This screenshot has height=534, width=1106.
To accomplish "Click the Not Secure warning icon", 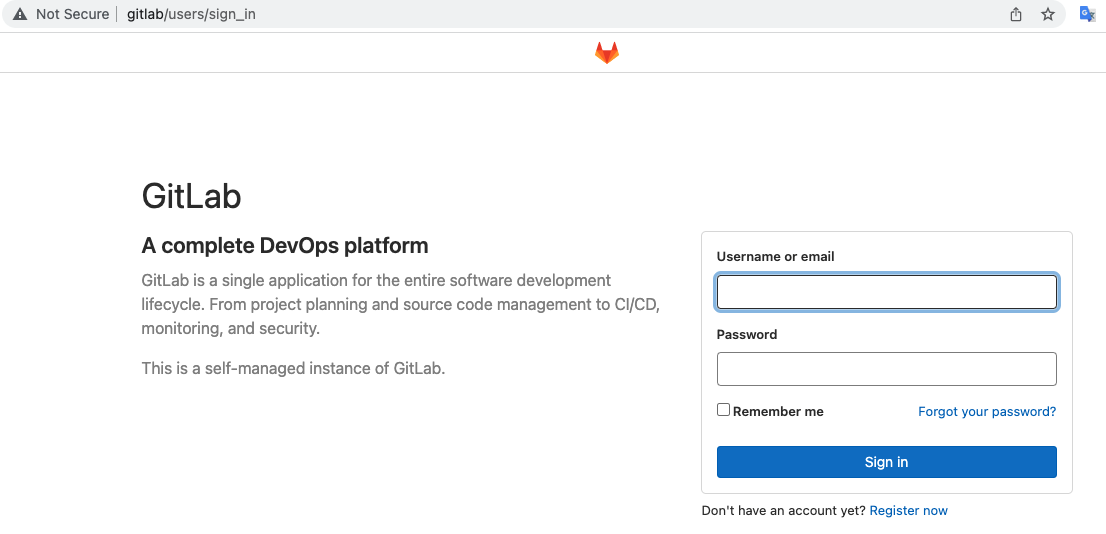I will point(20,14).
